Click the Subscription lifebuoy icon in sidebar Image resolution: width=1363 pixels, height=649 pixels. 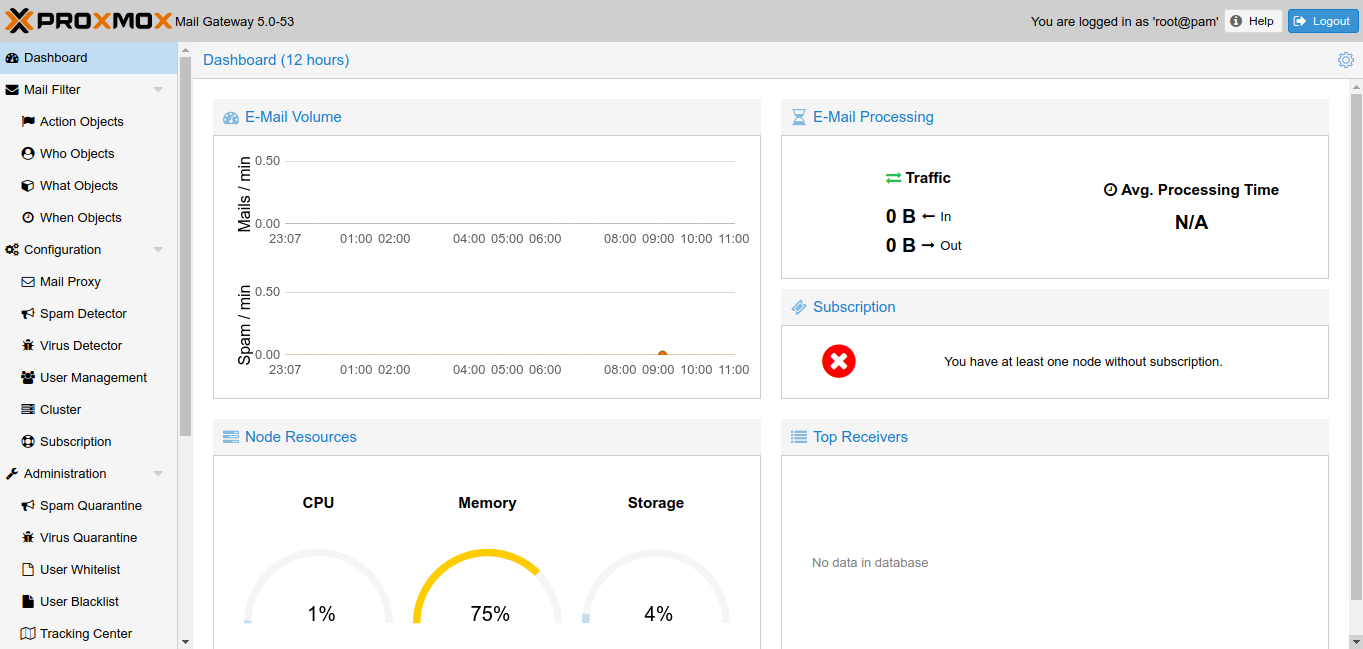coord(28,442)
